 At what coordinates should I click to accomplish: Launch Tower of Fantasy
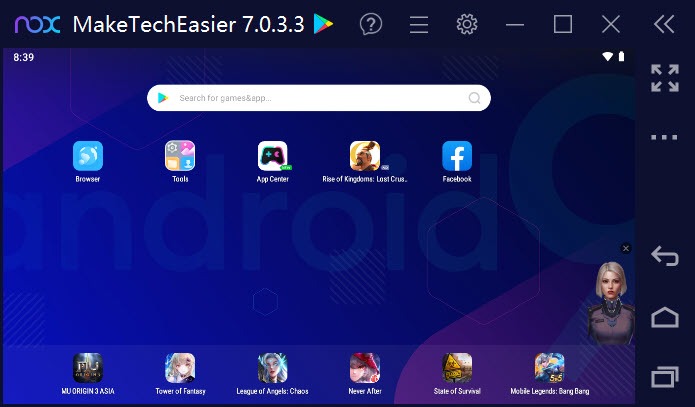(180, 368)
